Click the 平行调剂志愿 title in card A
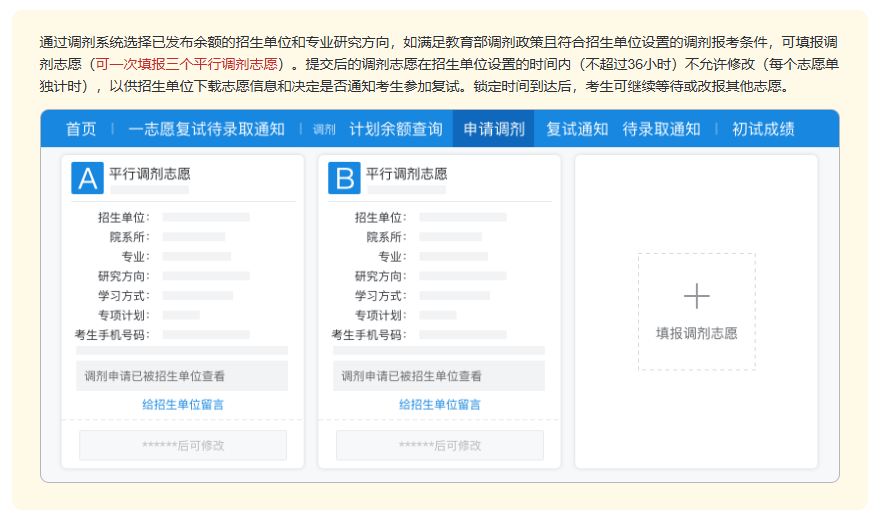 [x=149, y=173]
